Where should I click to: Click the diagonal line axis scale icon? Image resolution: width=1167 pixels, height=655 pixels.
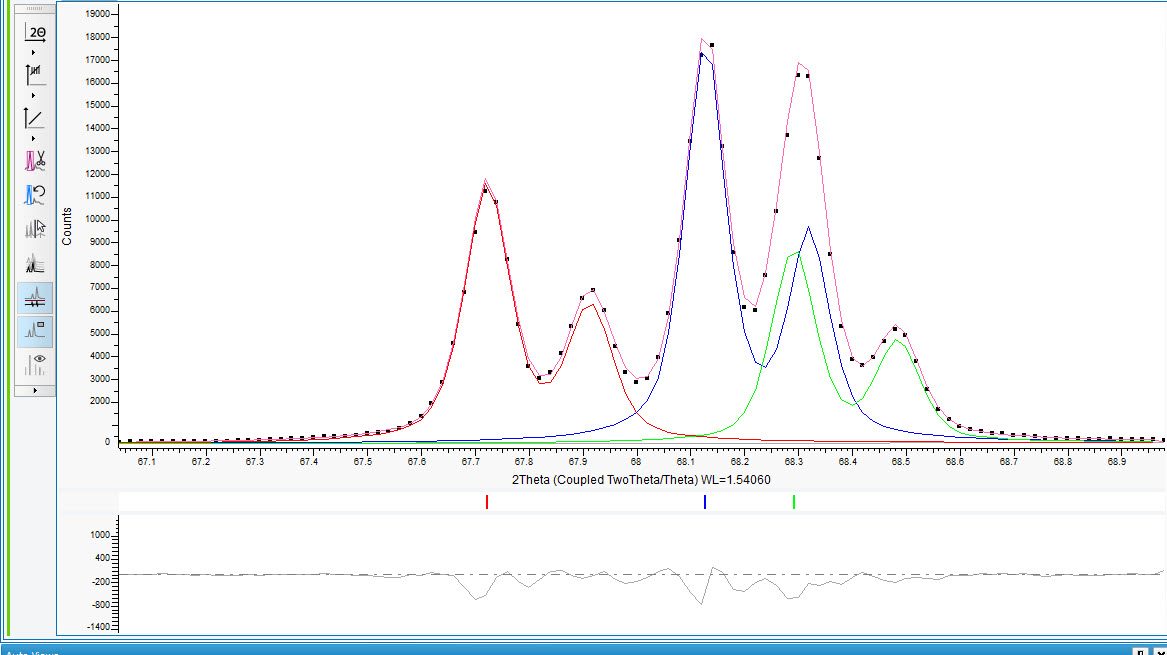point(35,118)
